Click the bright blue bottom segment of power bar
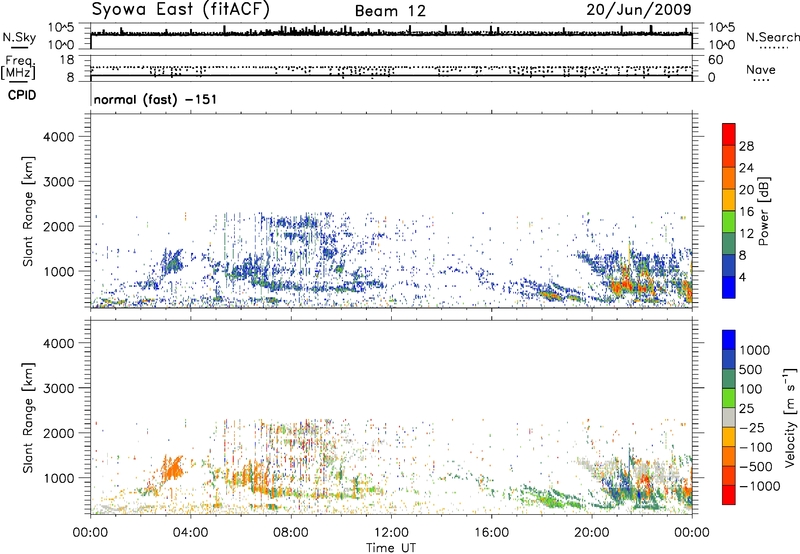Image resolution: width=800 pixels, height=554 pixels. tap(729, 287)
